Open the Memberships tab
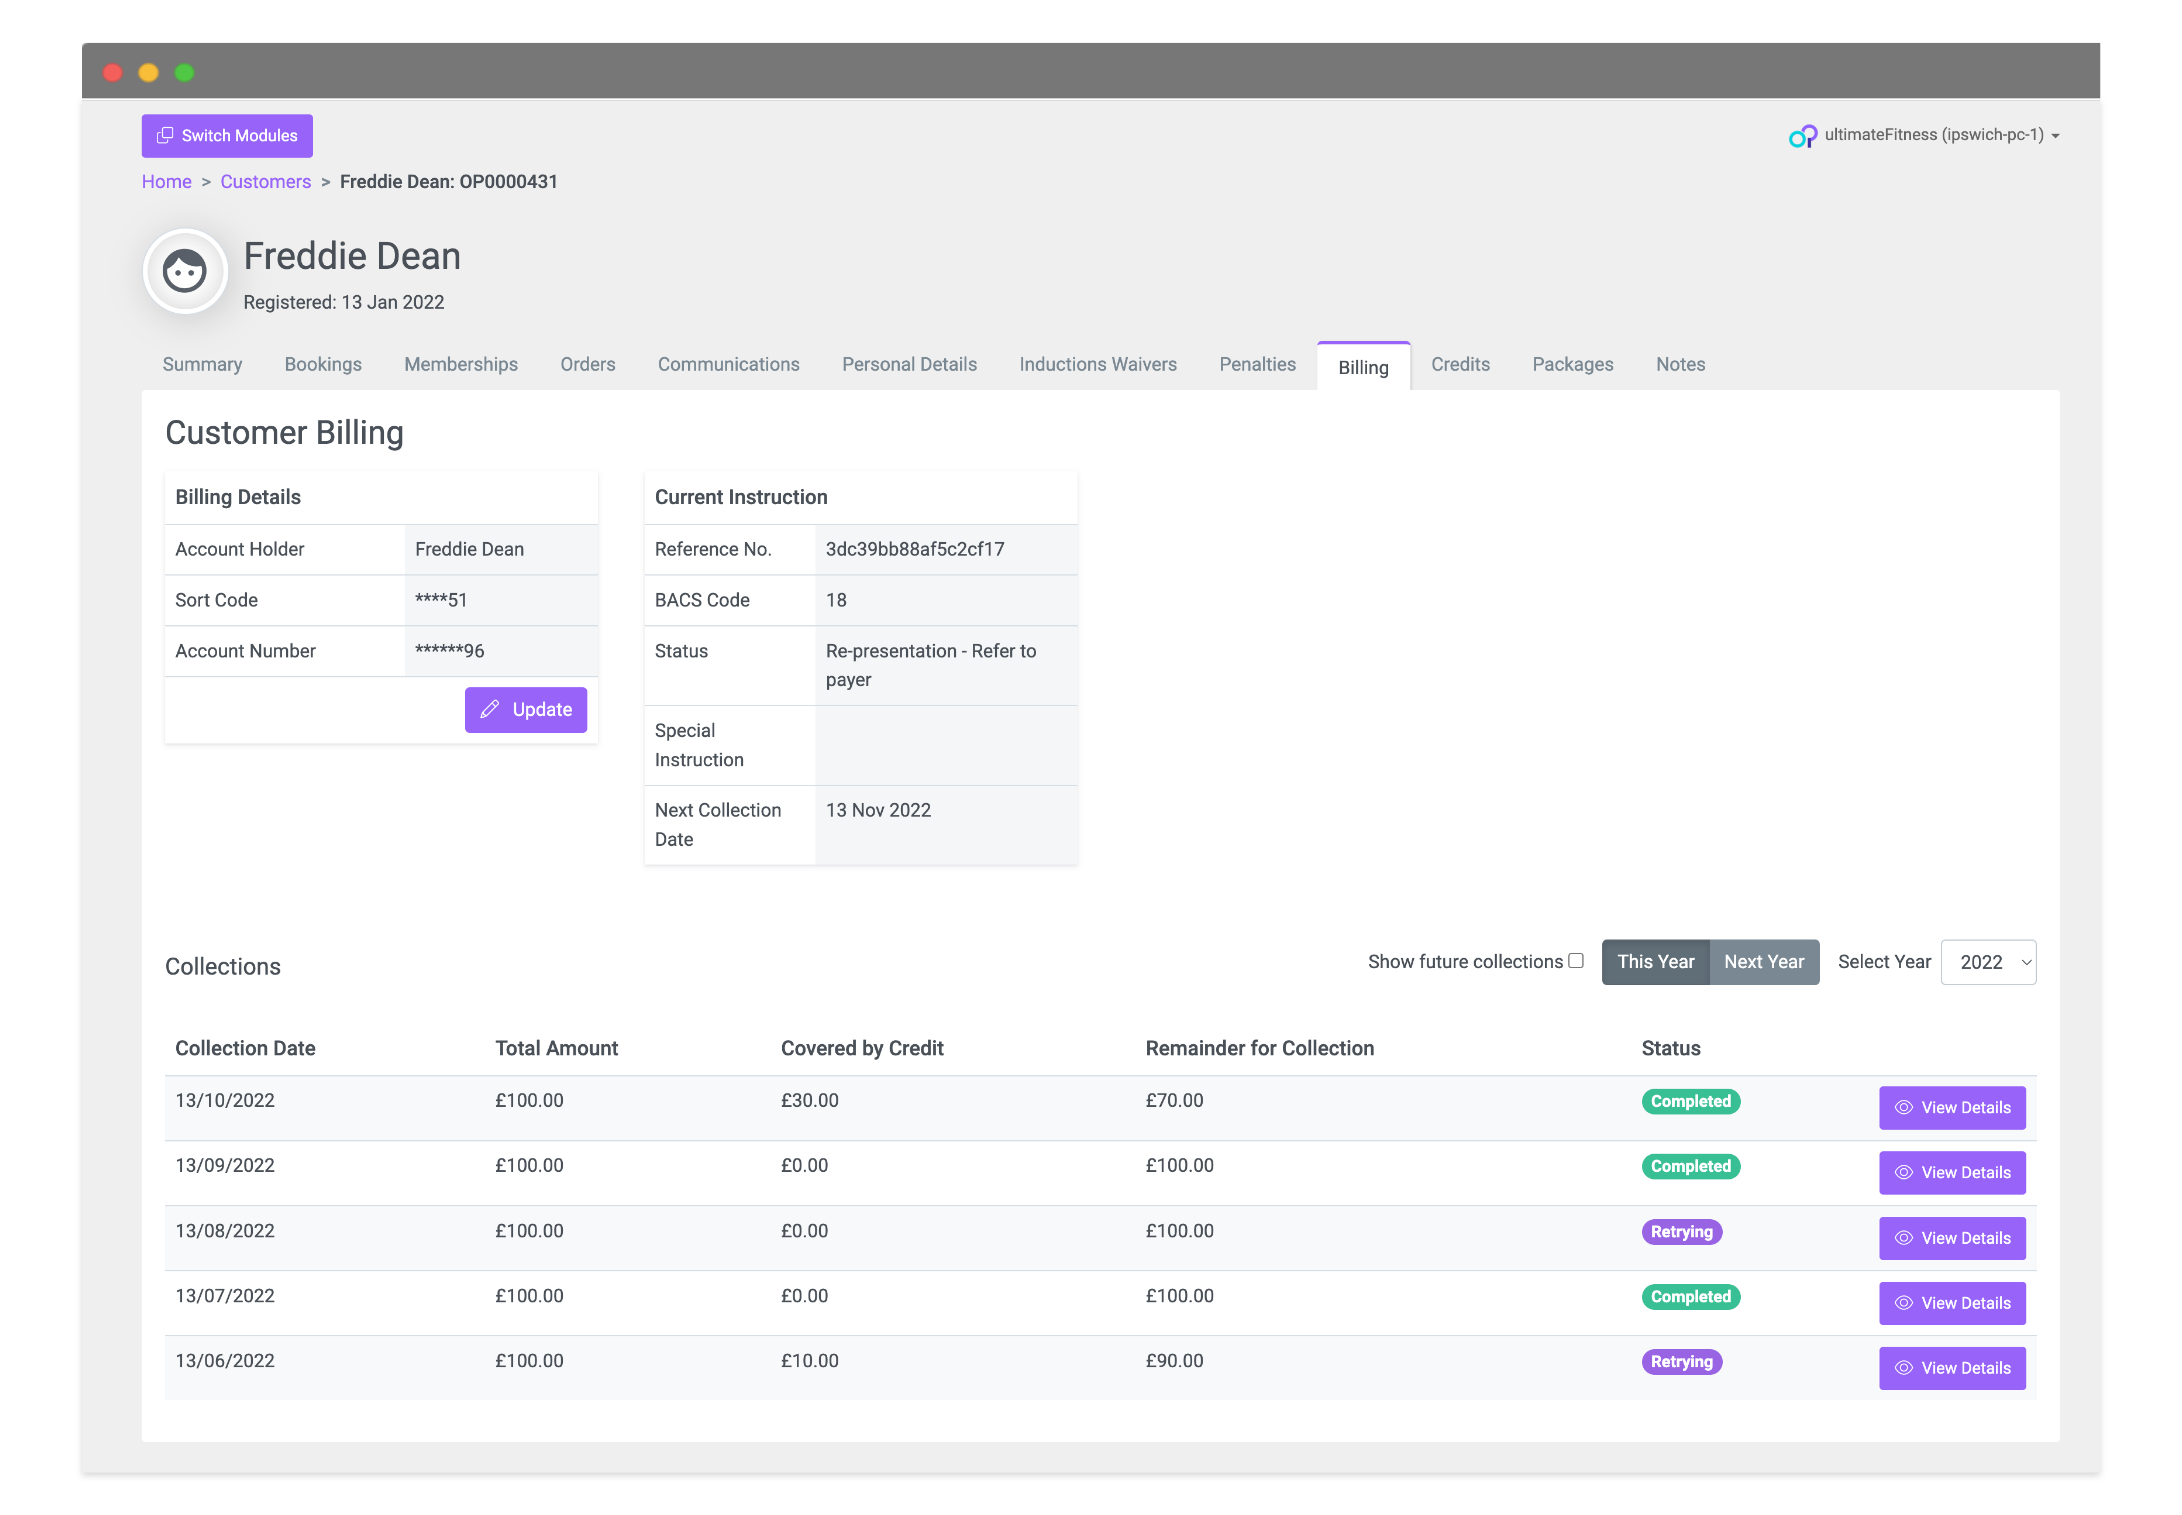The height and width of the screenshot is (1515, 2182). coord(461,365)
